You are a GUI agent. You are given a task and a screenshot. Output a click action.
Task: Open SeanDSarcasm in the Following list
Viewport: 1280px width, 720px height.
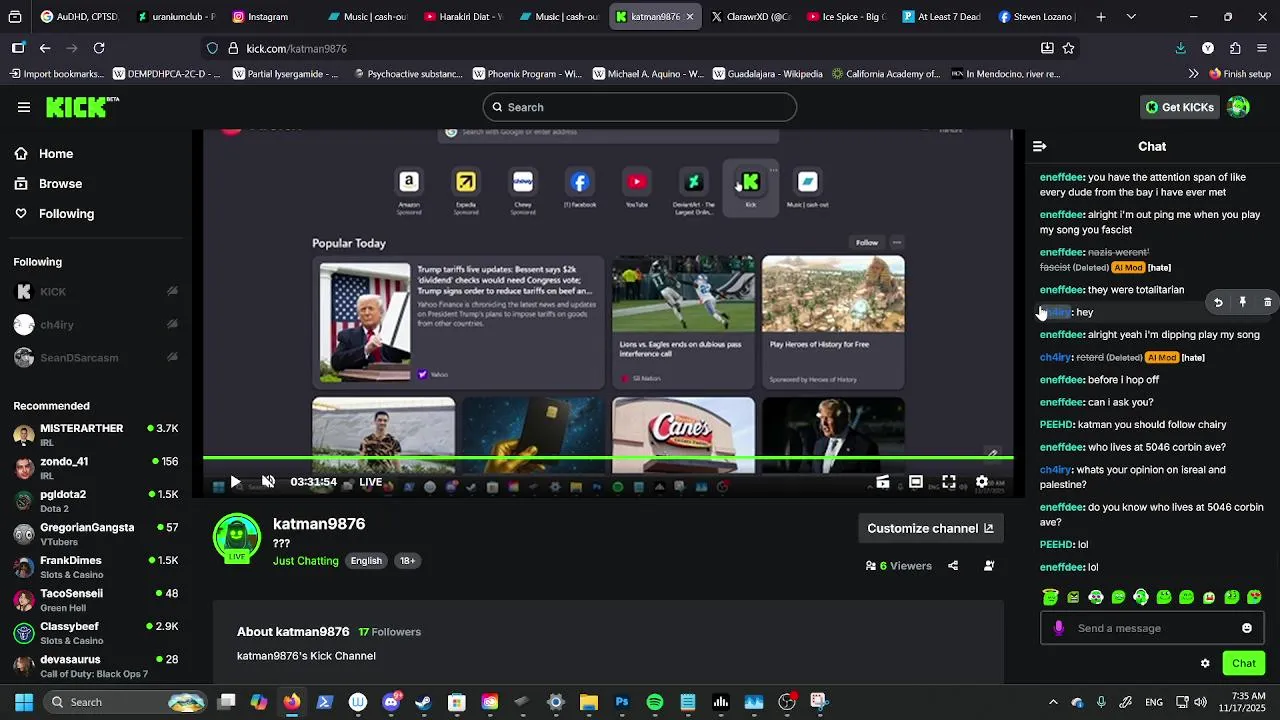(96, 358)
